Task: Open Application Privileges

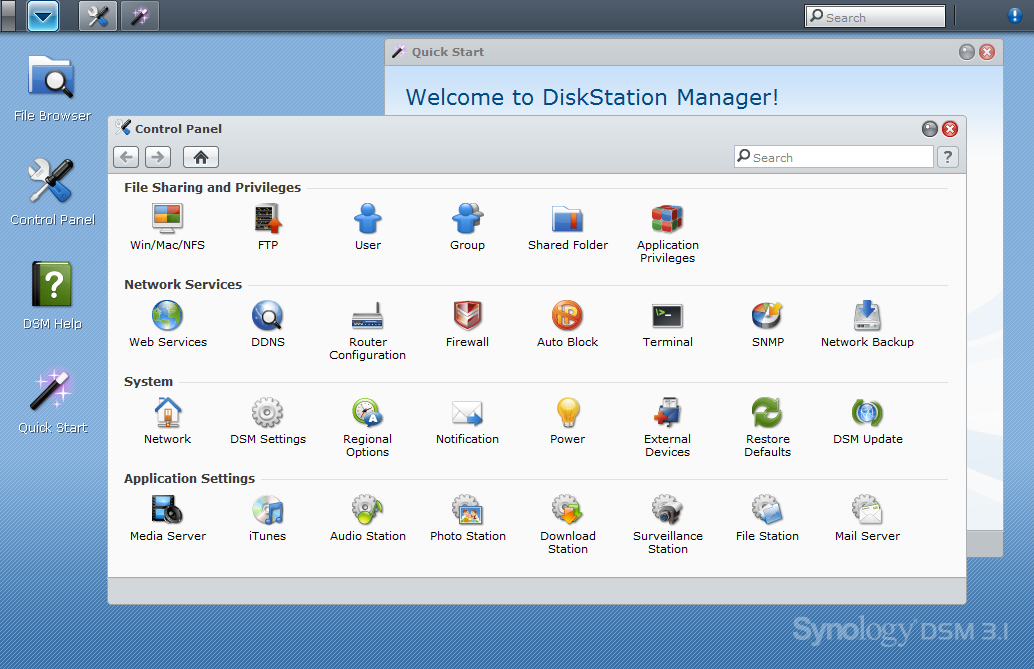Action: (x=667, y=234)
